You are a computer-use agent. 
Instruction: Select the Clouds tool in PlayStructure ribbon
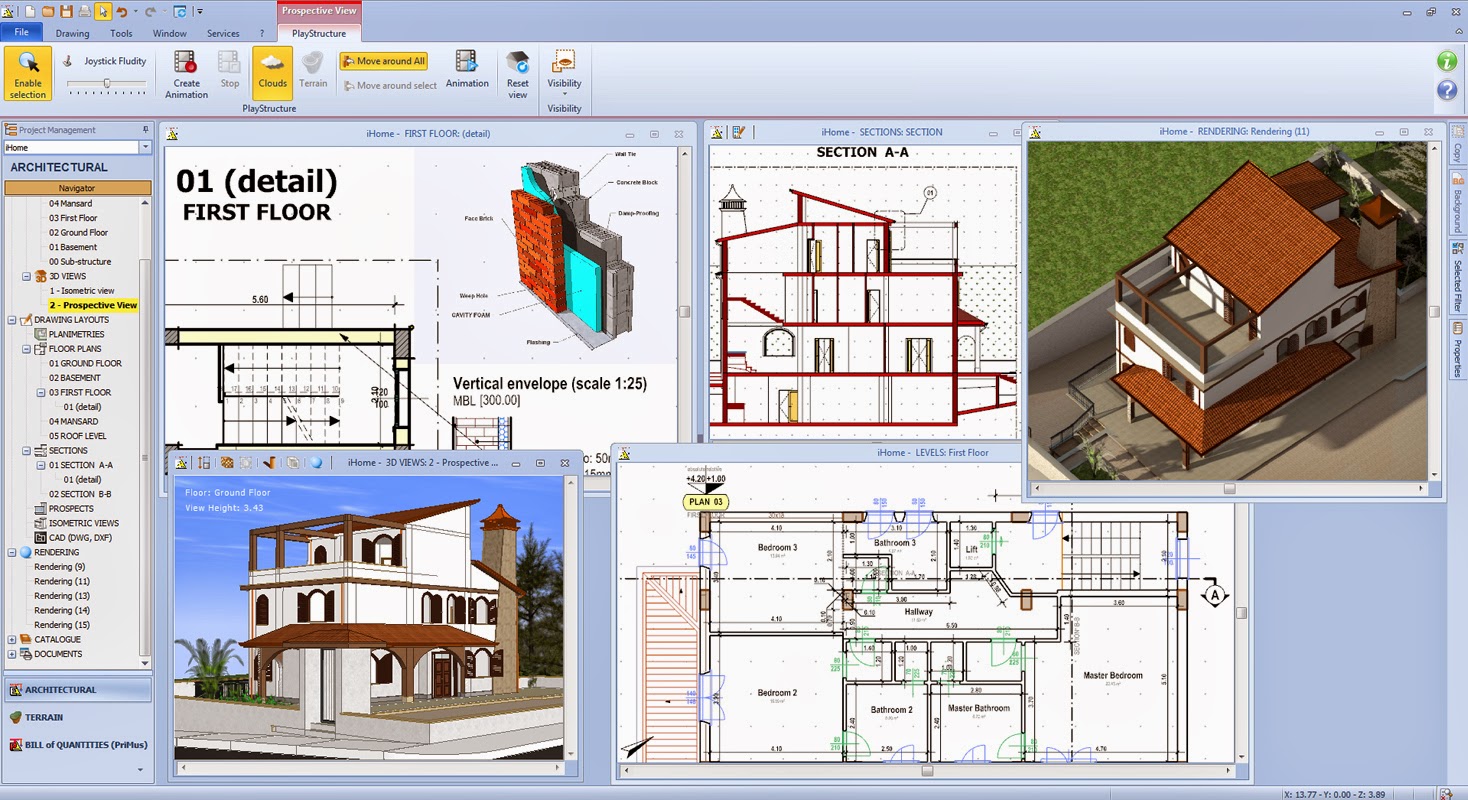click(272, 70)
